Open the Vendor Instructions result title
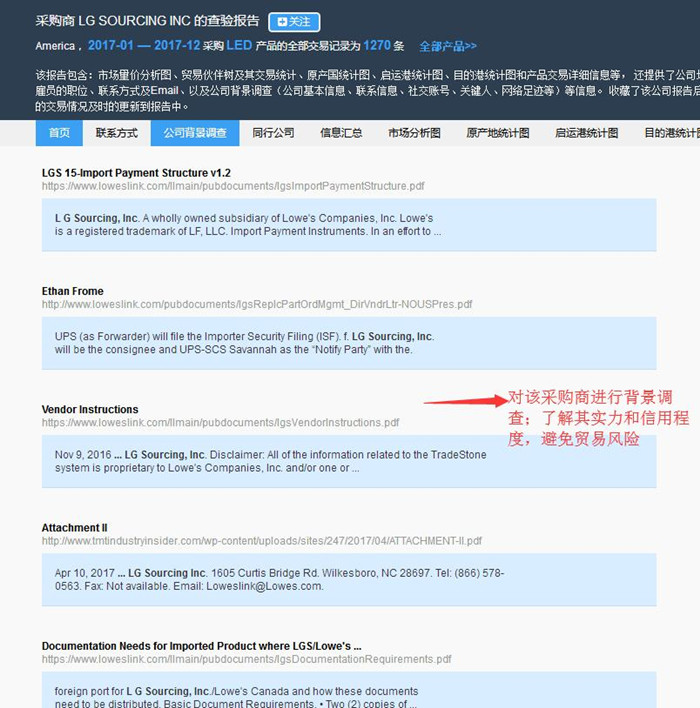 coord(90,410)
